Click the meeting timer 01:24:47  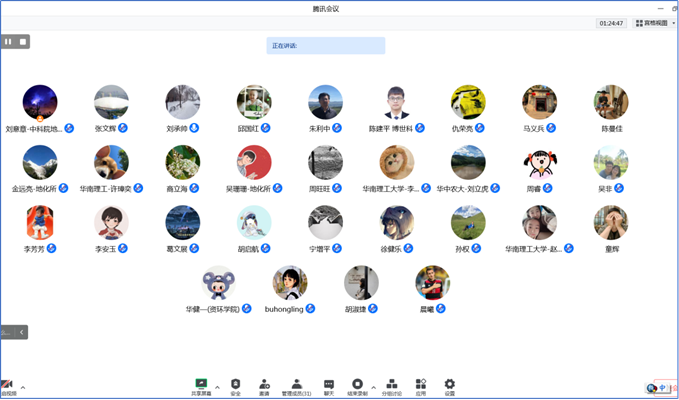[611, 23]
